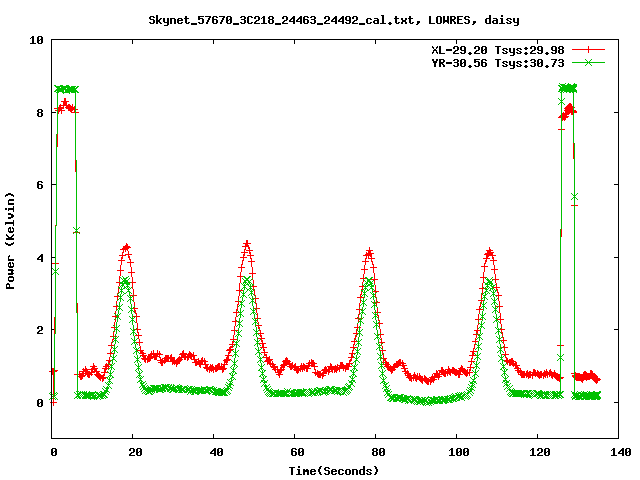This screenshot has height=480, width=640.
Task: Click the x-axis tick label 100
Action: pos(459,452)
